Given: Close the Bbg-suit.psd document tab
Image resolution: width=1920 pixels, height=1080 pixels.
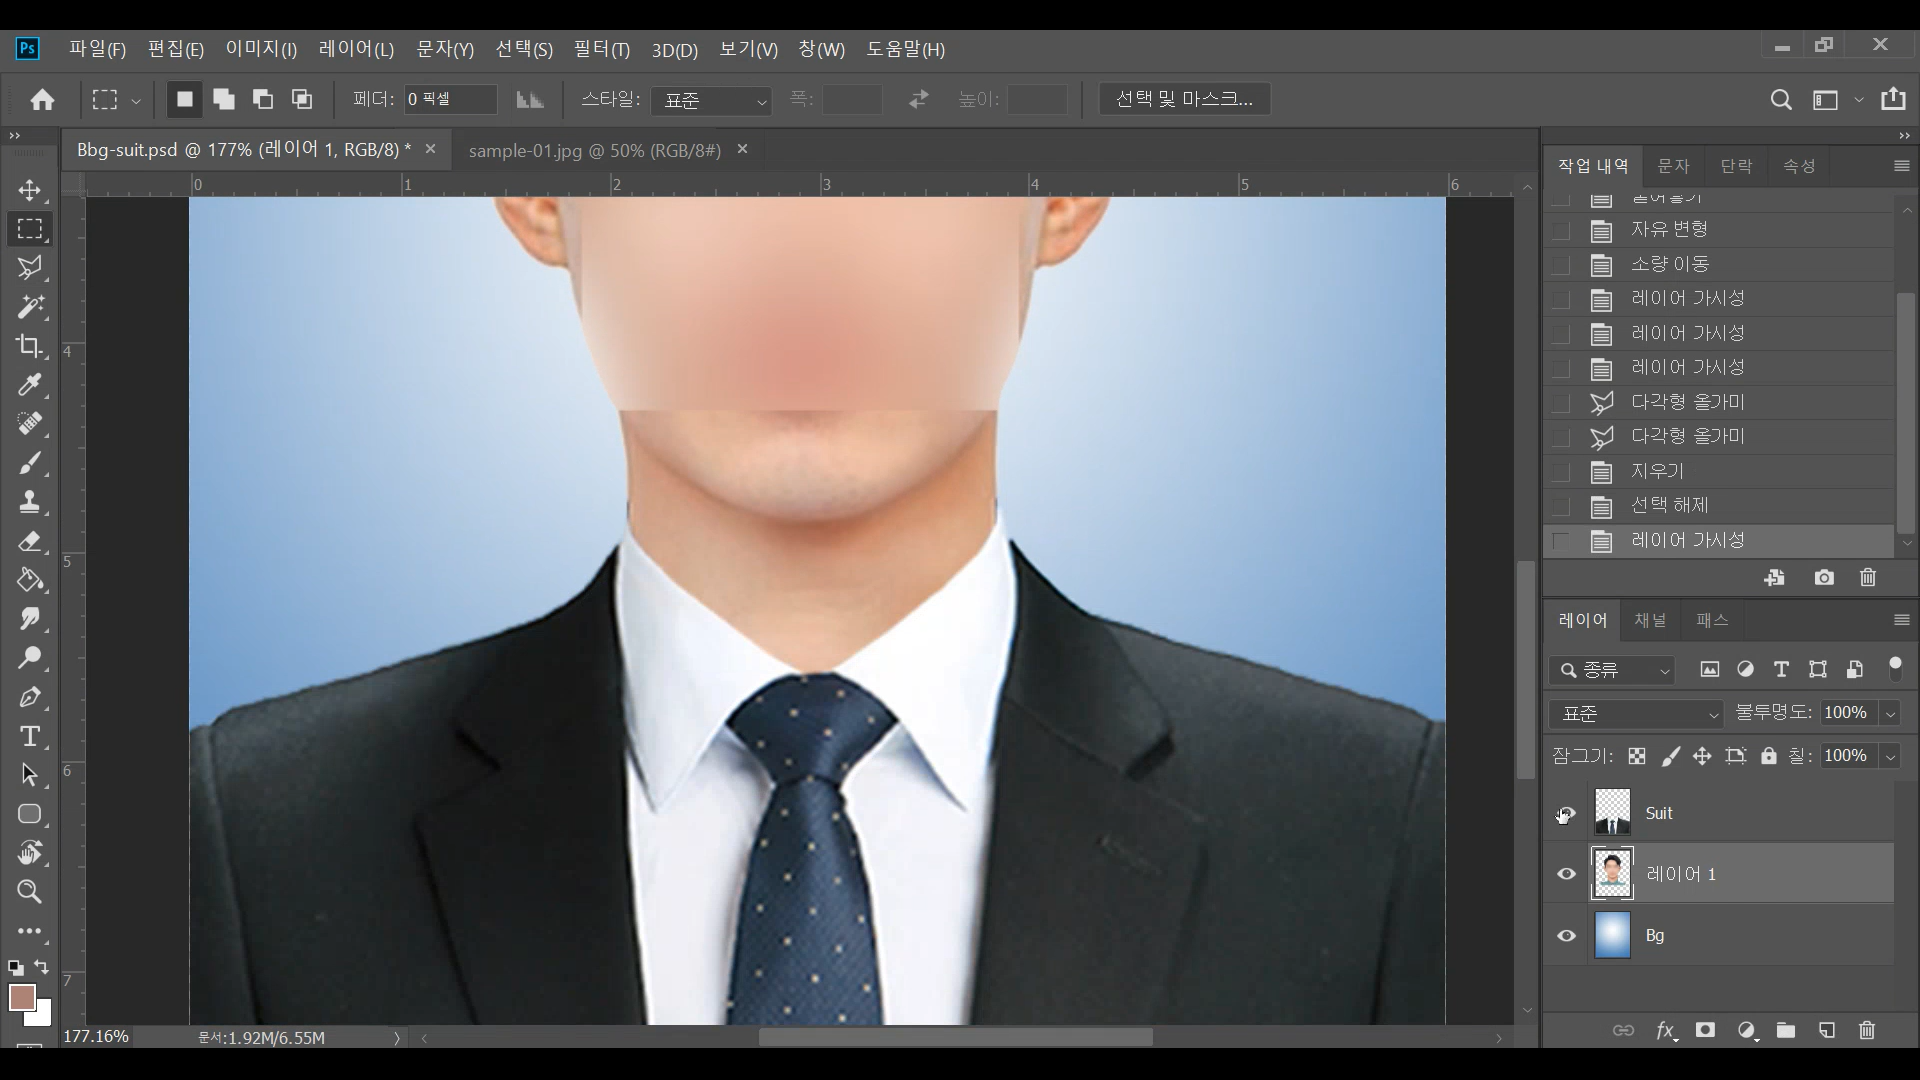Looking at the screenshot, I should 431,149.
